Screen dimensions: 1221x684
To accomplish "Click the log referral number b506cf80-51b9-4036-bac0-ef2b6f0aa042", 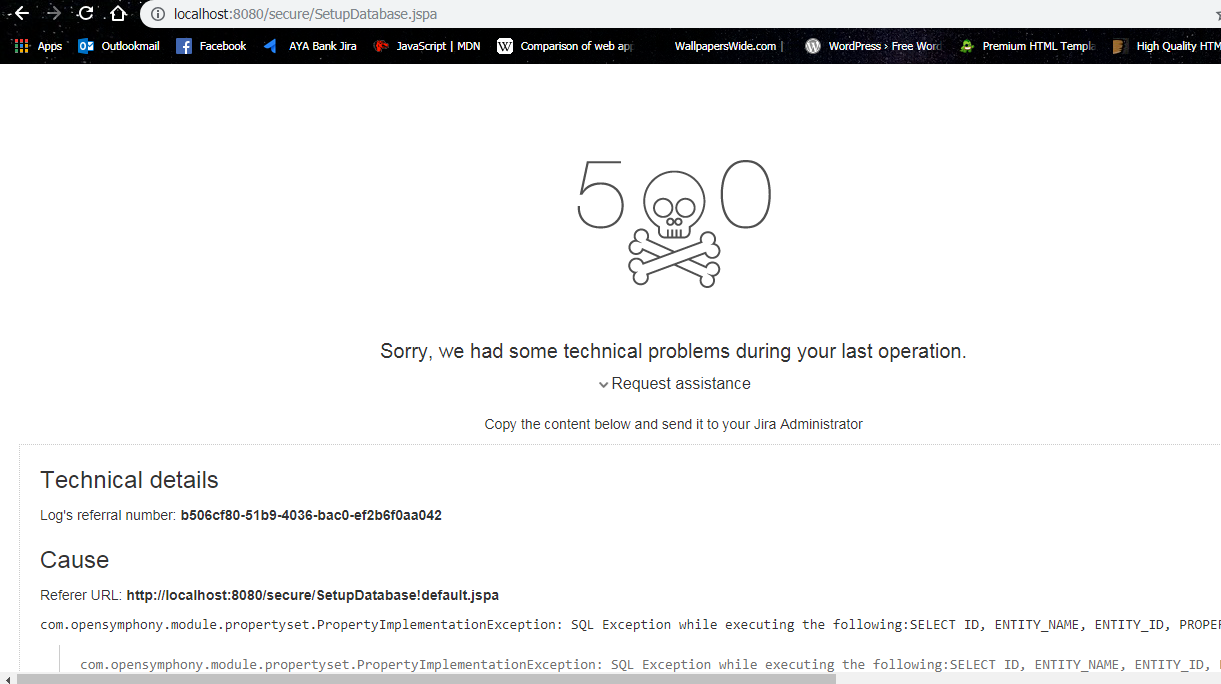I will (x=311, y=516).
